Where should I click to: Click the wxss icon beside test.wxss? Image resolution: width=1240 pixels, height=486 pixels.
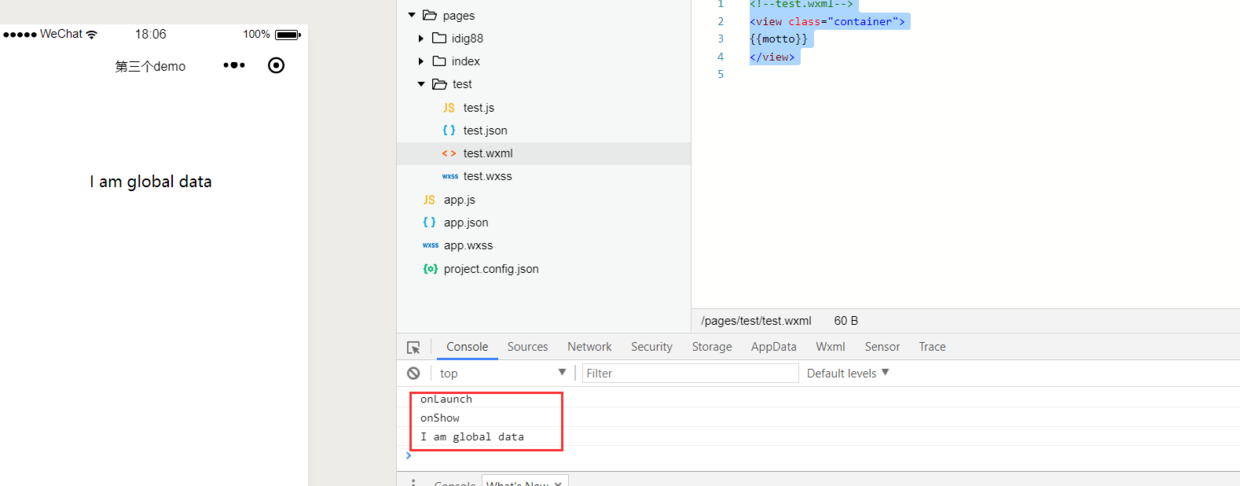coord(450,176)
